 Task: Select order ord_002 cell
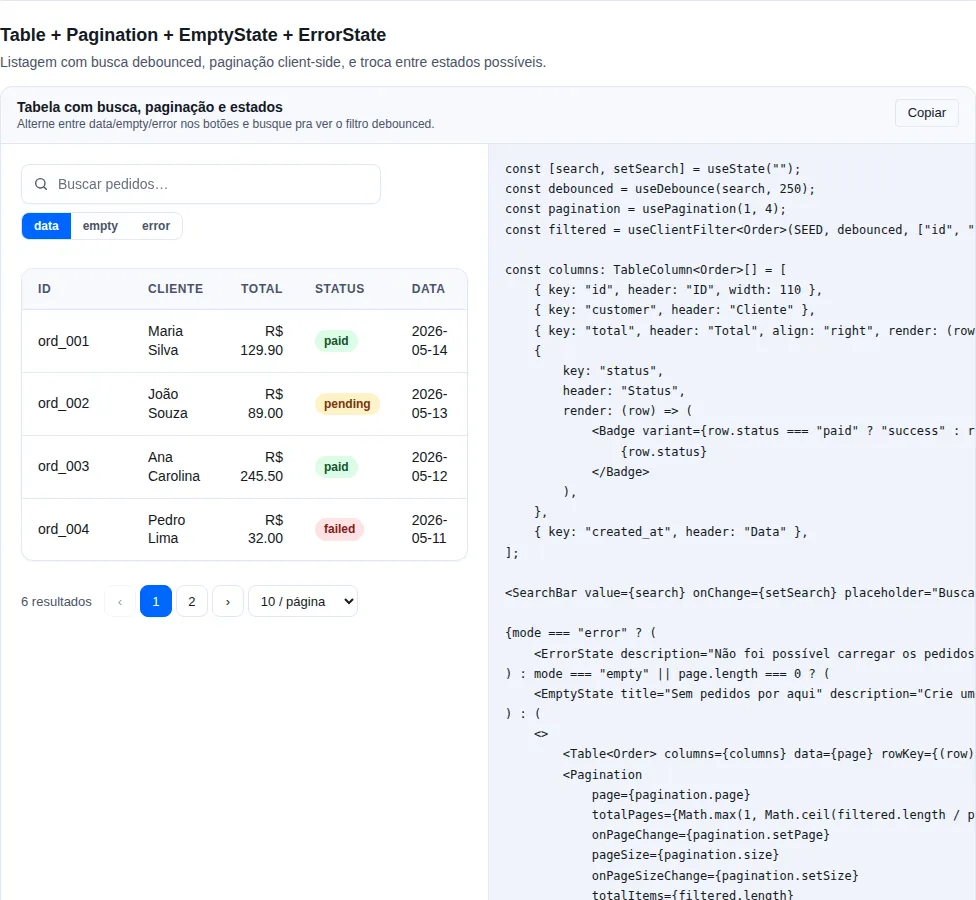pyautogui.click(x=63, y=403)
